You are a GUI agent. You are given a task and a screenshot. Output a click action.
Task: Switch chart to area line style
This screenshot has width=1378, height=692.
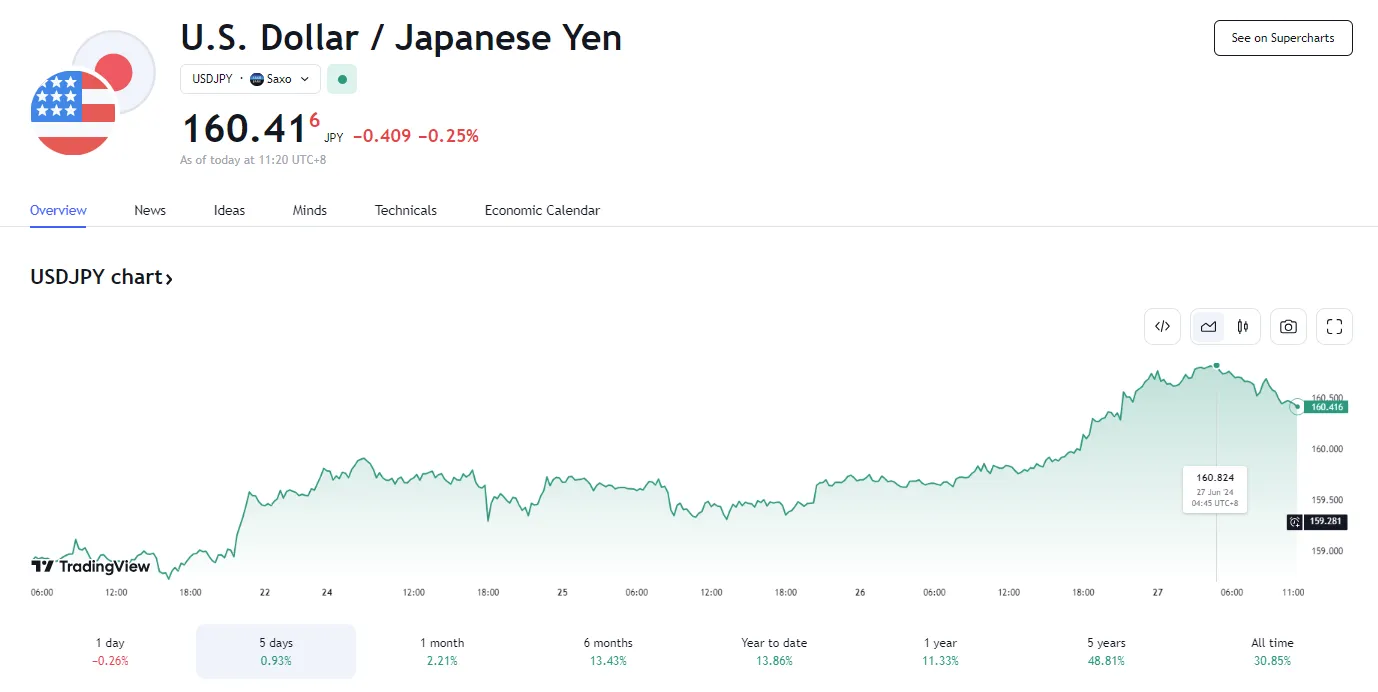(1209, 326)
